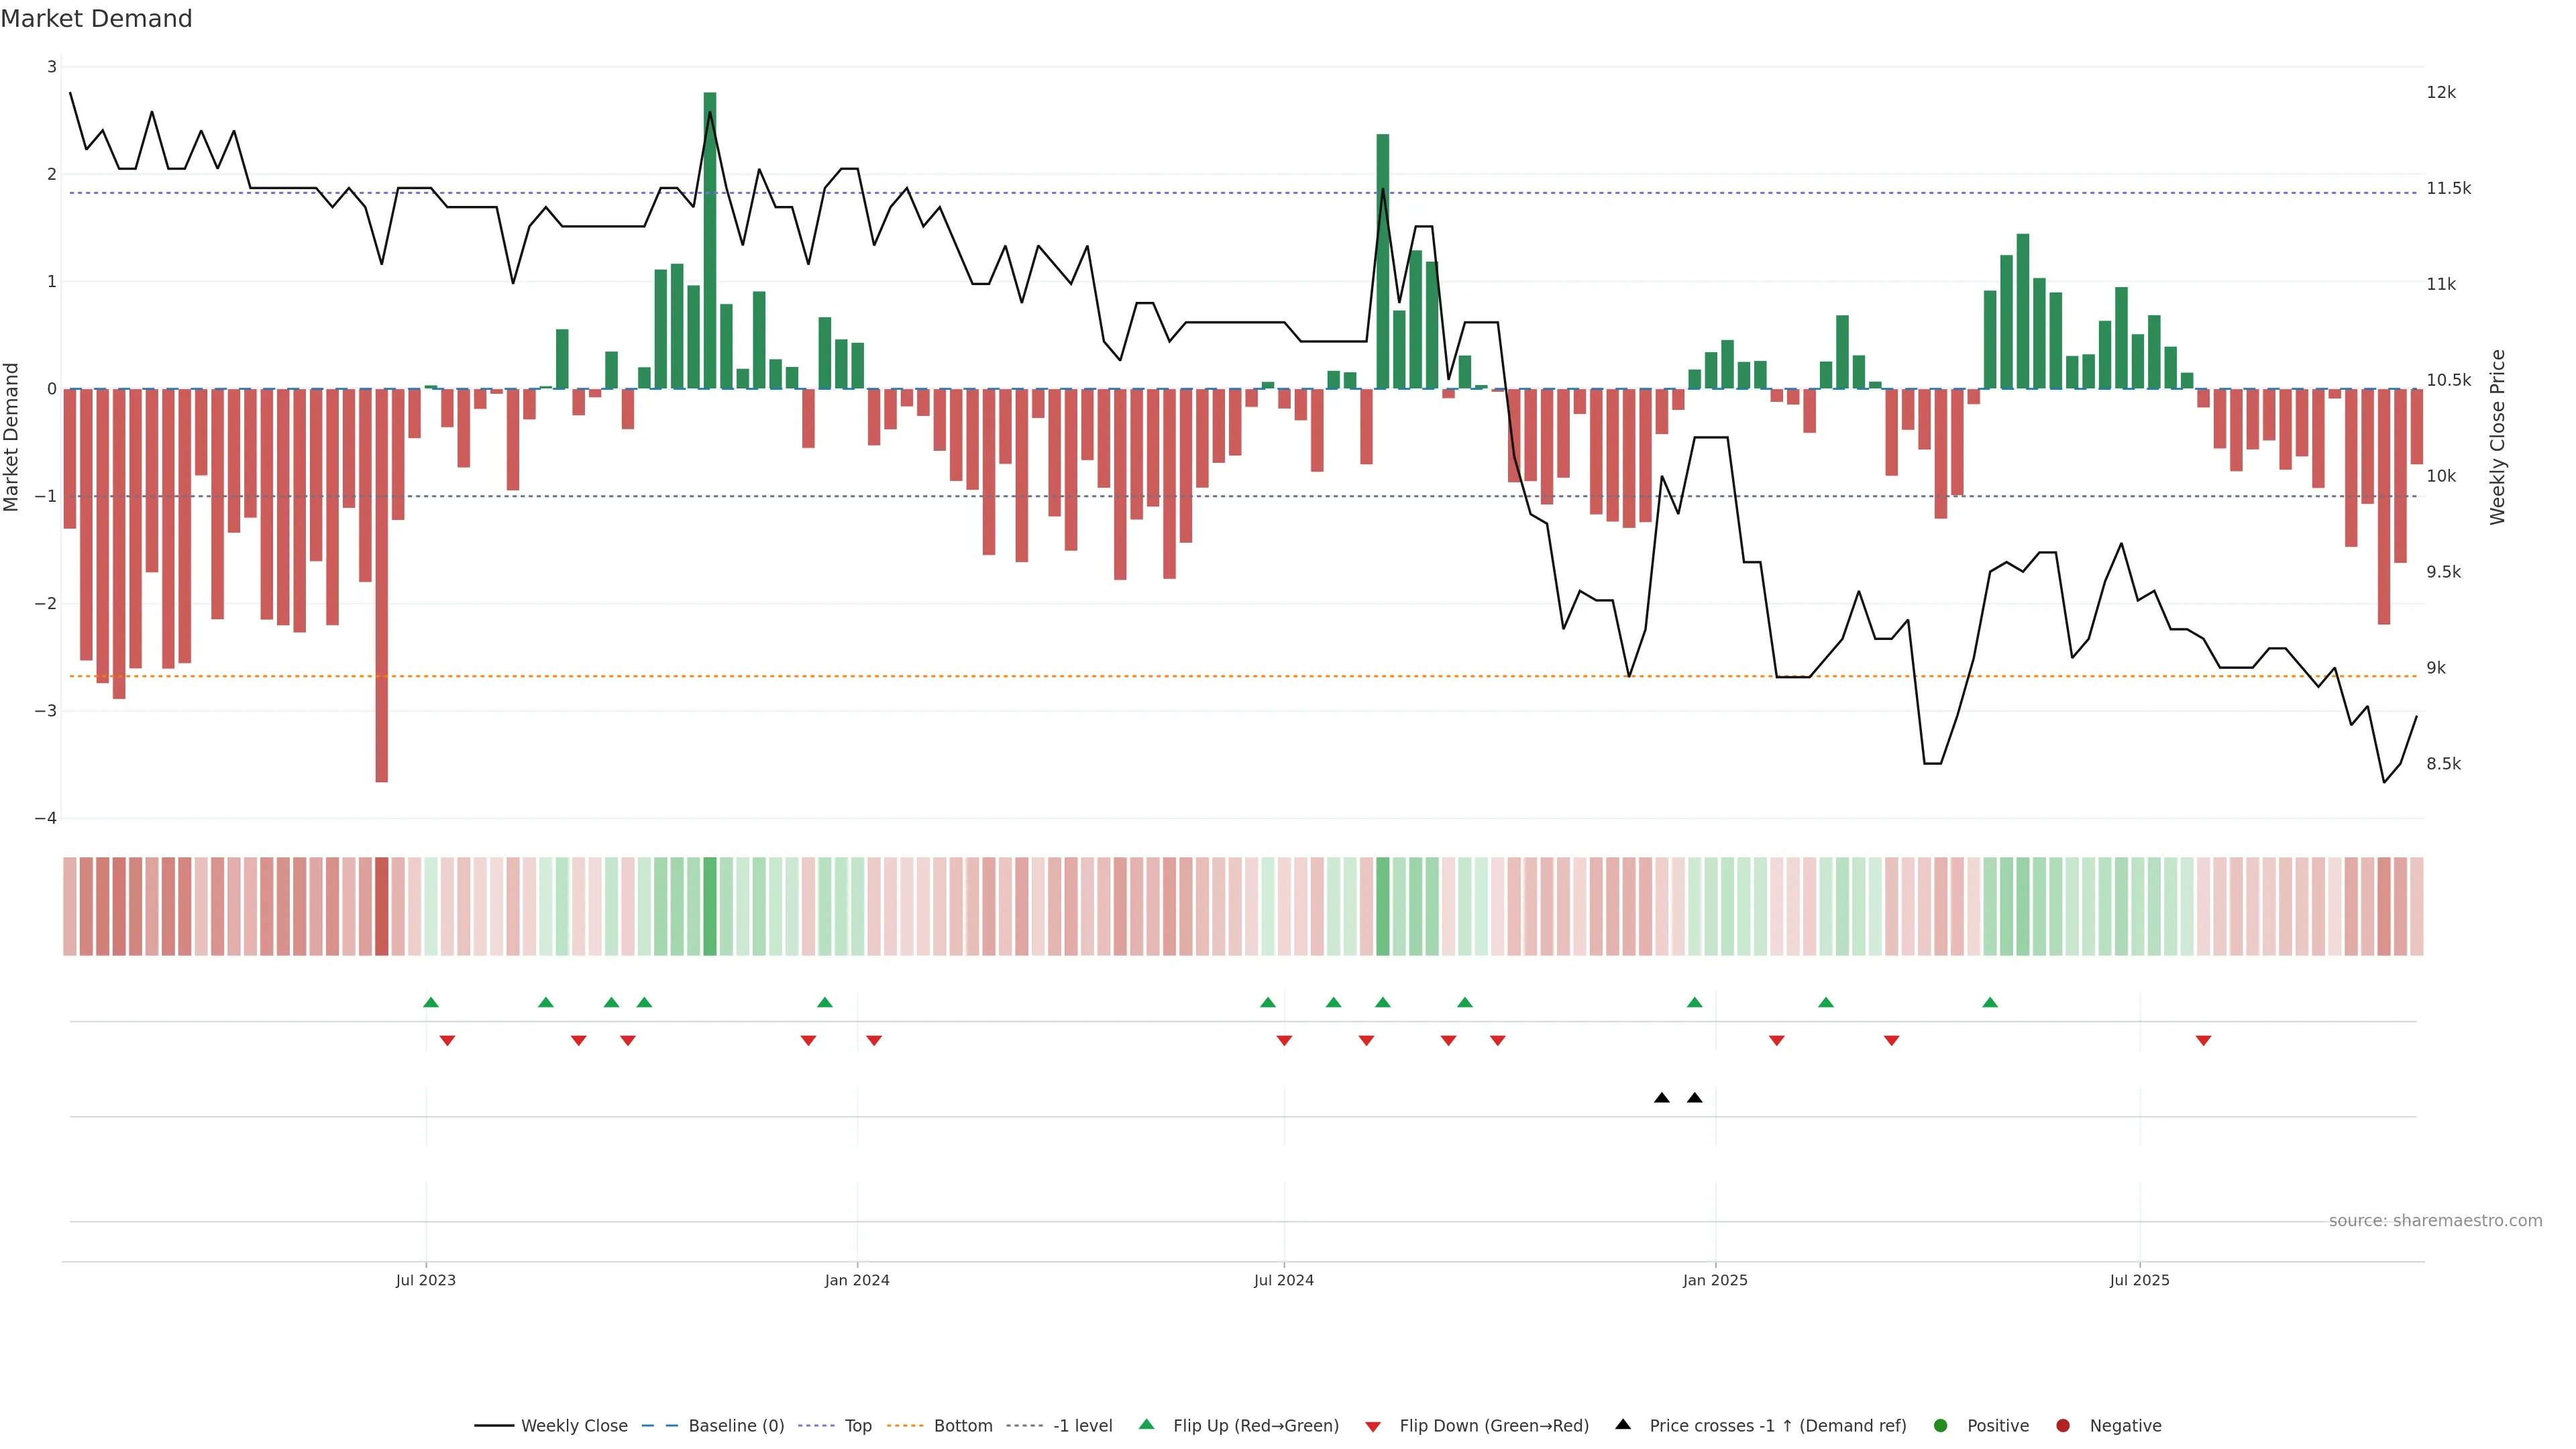The image size is (2576, 1449).
Task: Click Flip Up green triangle legend icon
Action: tap(1147, 1424)
